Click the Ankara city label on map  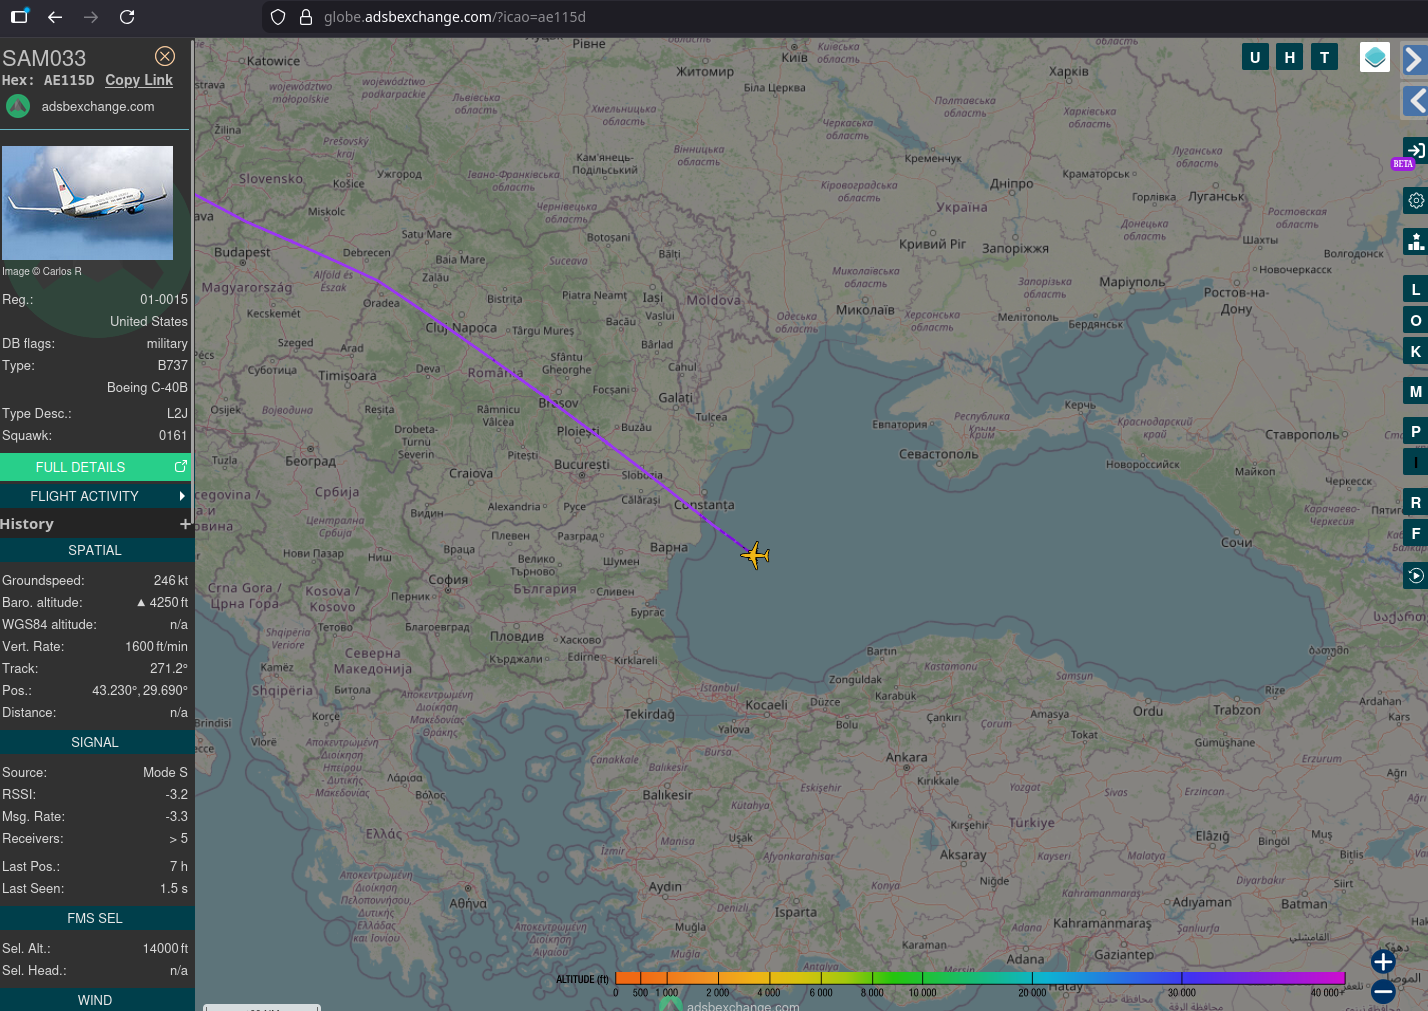907,757
